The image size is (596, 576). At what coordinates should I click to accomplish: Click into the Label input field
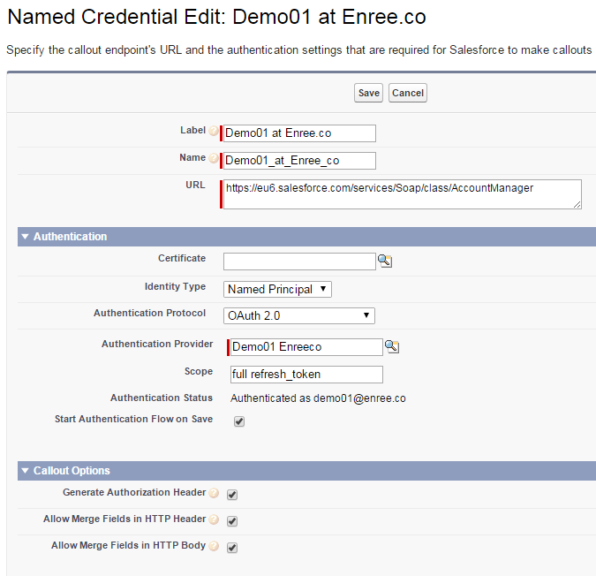pos(300,133)
